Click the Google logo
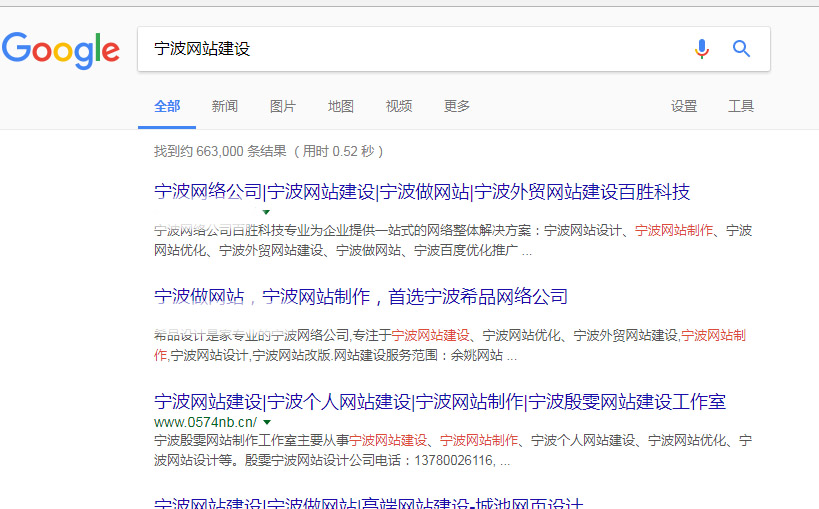The width and height of the screenshot is (819, 509). pos(61,50)
